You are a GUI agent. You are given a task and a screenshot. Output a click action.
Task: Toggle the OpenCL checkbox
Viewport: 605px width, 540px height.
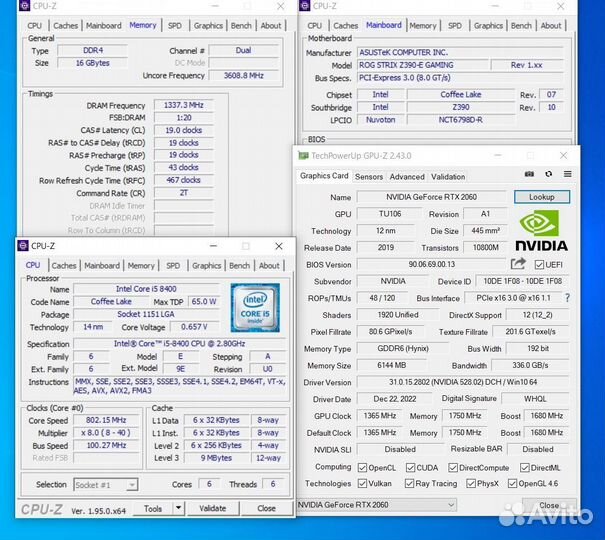[x=362, y=468]
